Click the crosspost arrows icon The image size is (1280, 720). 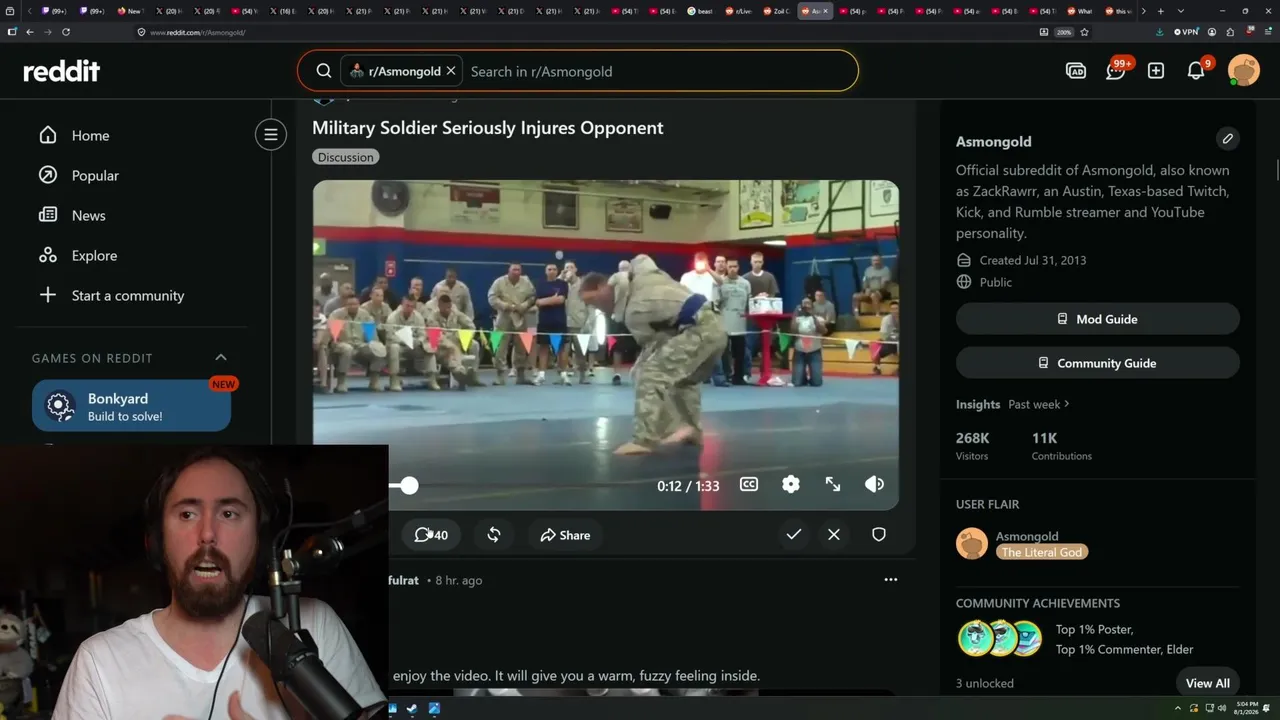(494, 535)
